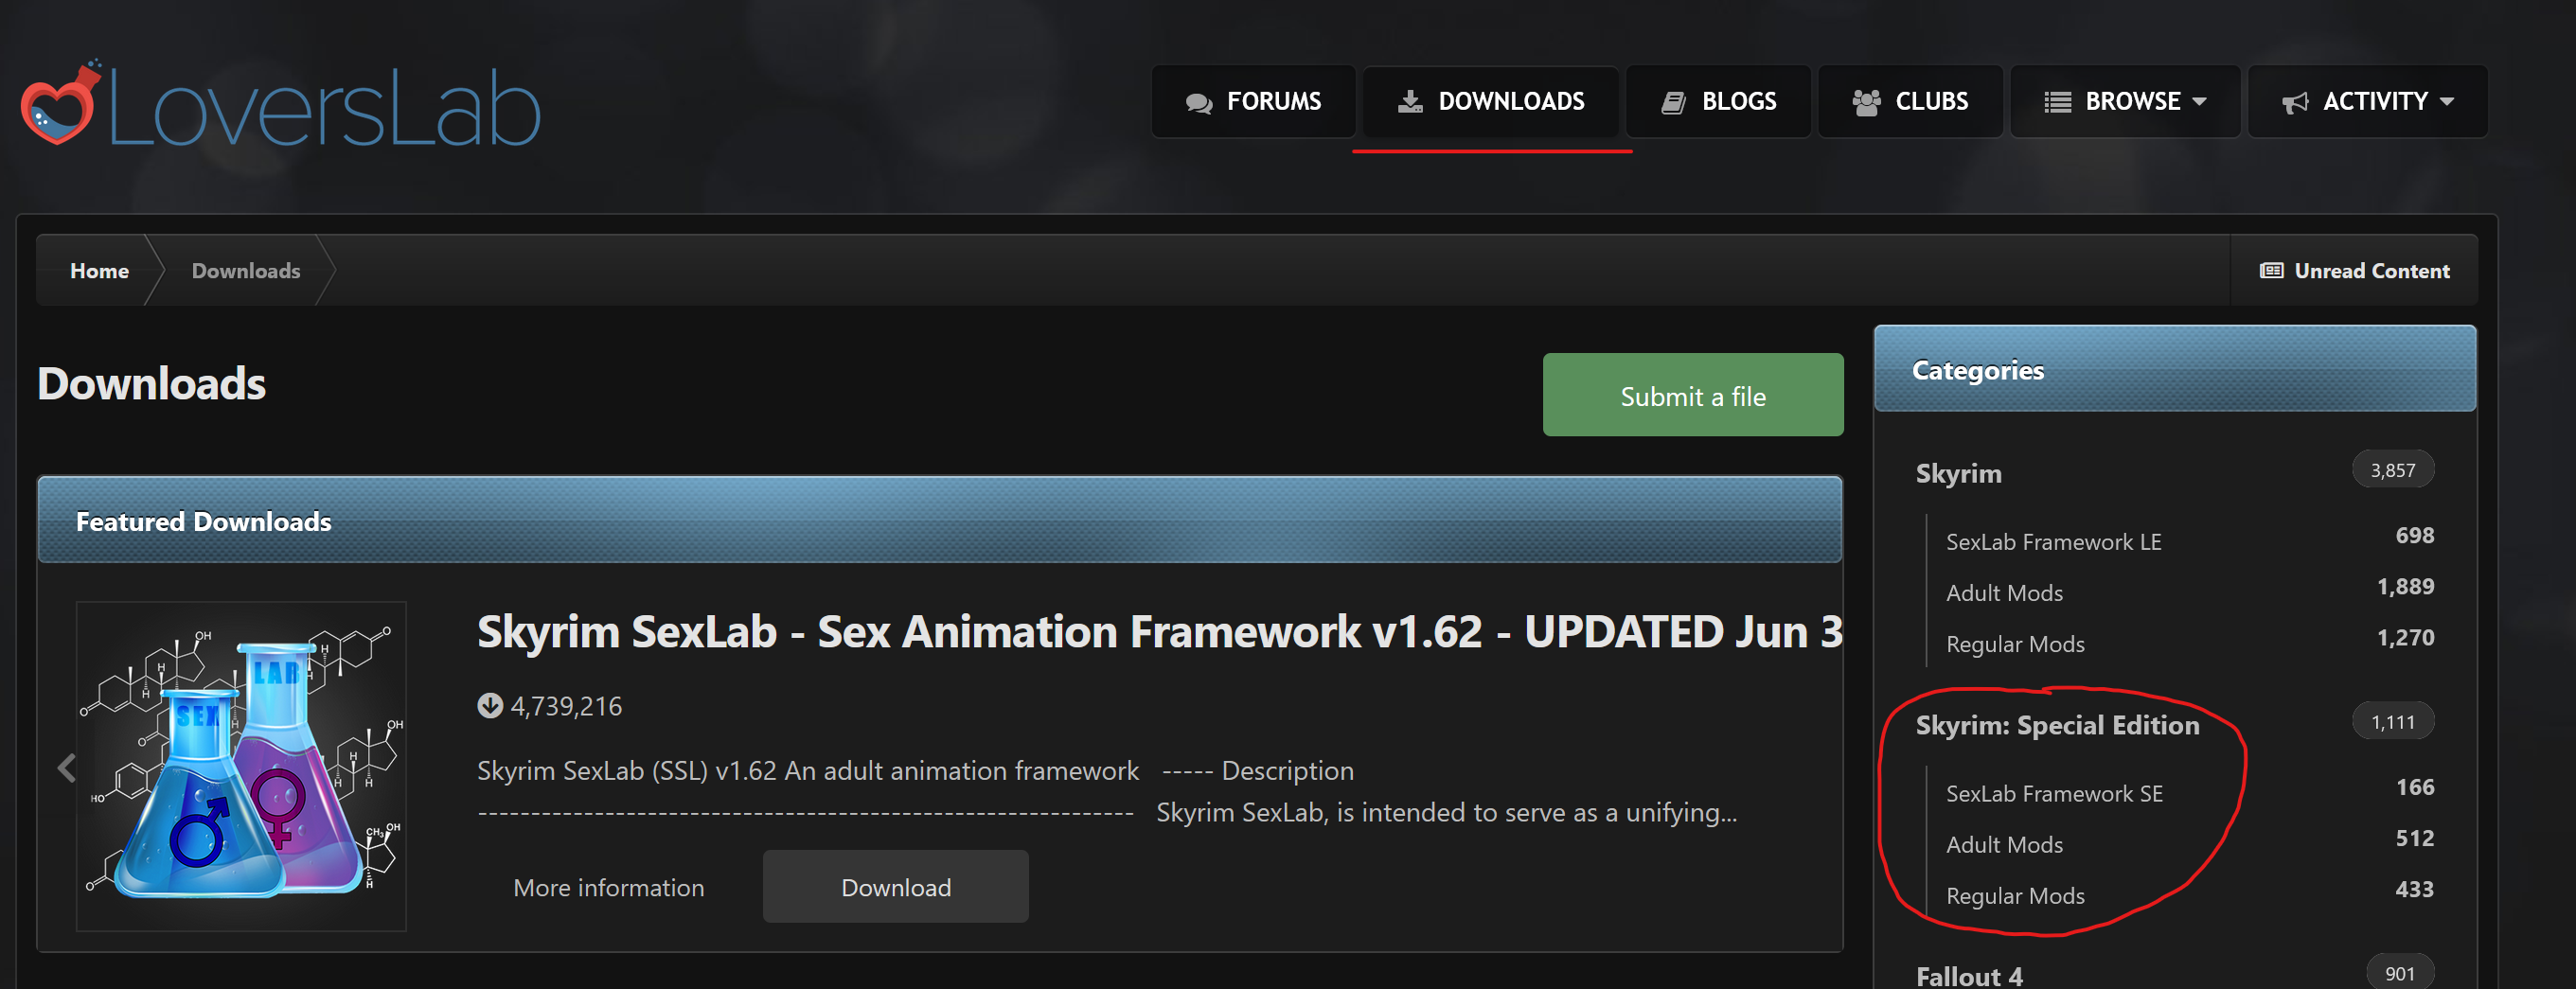Image resolution: width=2576 pixels, height=989 pixels.
Task: Click the megaphone icon beside ACTIVITY
Action: click(2294, 101)
